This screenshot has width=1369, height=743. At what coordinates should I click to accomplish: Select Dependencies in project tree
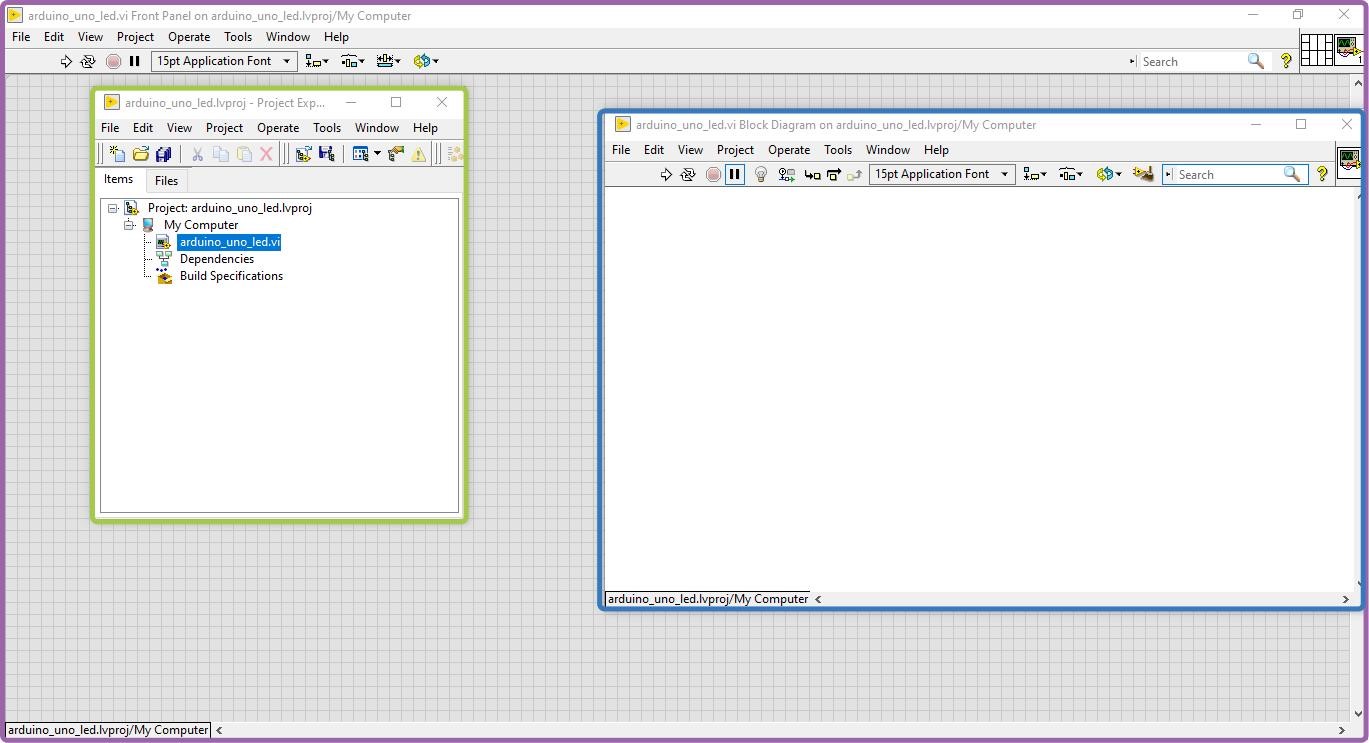click(x=216, y=259)
